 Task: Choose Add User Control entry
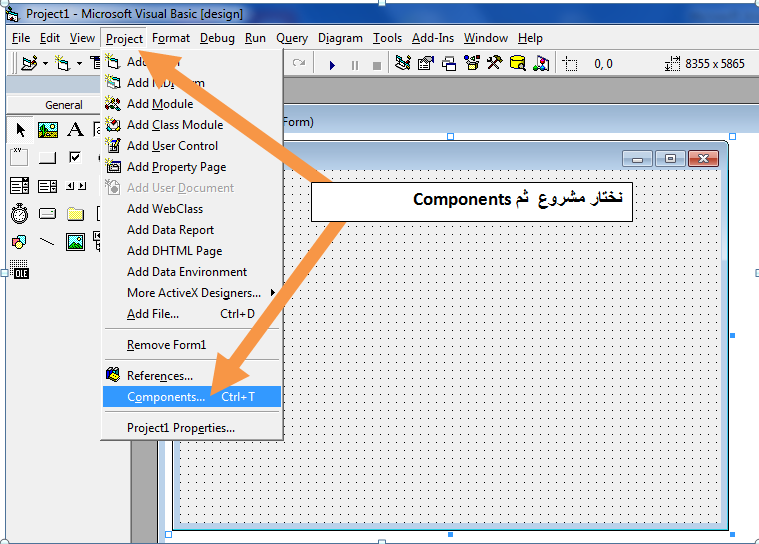pos(193,146)
